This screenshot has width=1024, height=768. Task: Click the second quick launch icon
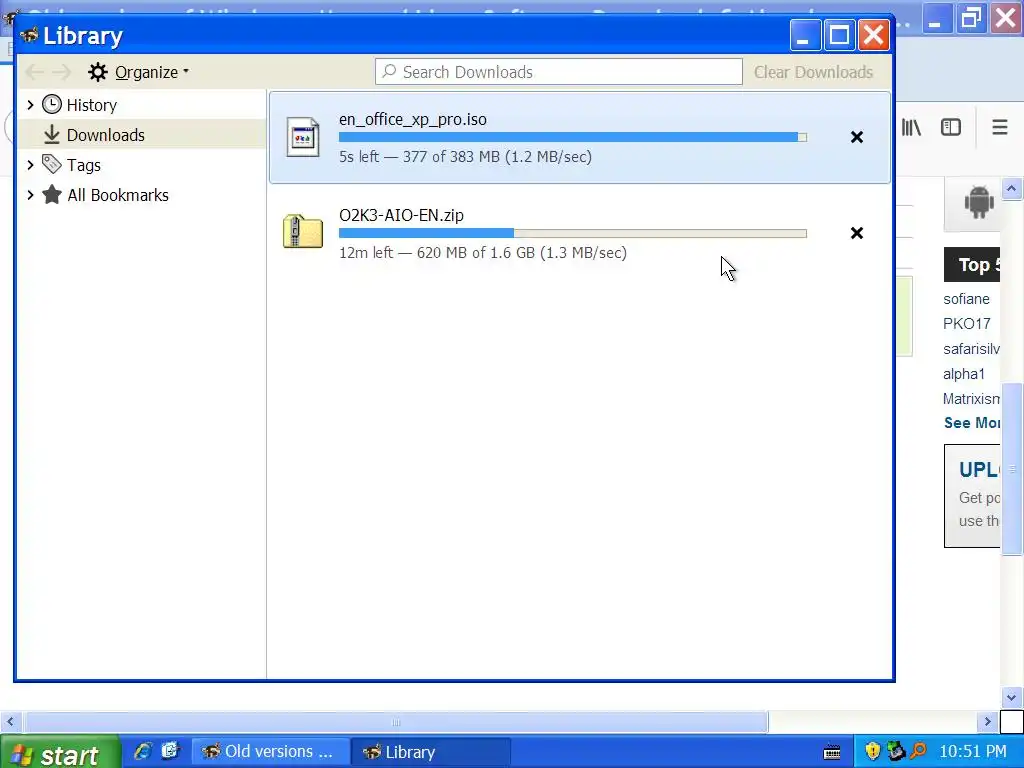tap(170, 751)
